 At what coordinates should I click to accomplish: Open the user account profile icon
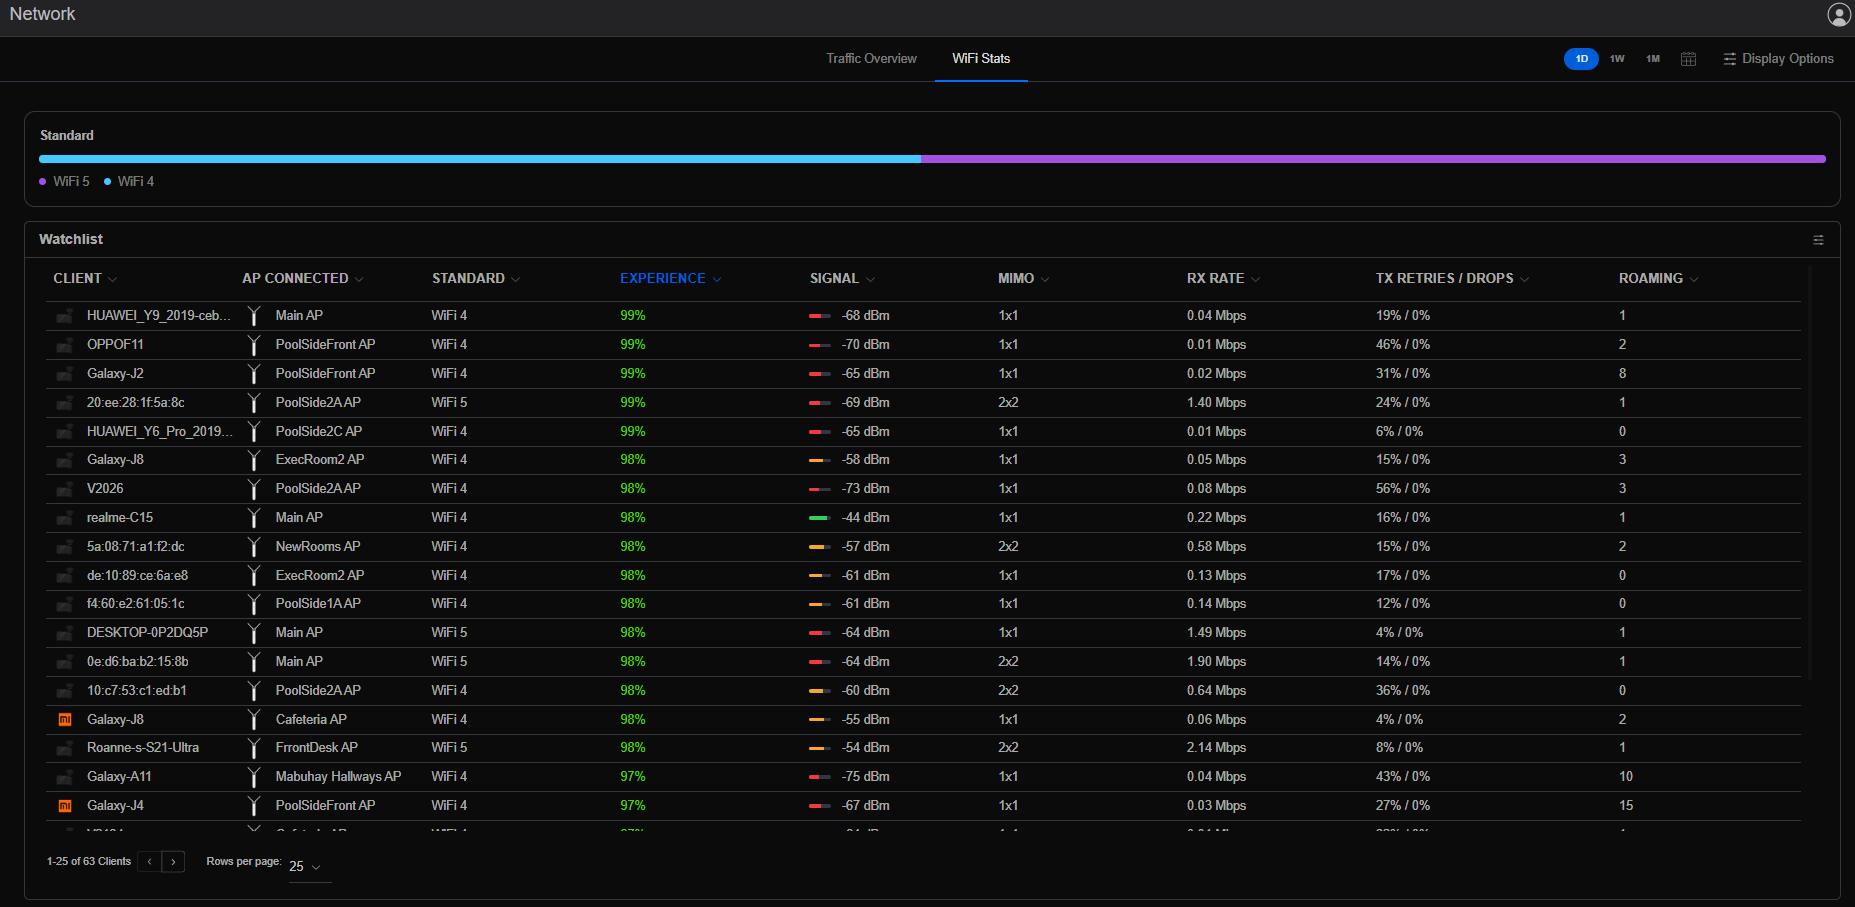(x=1838, y=14)
